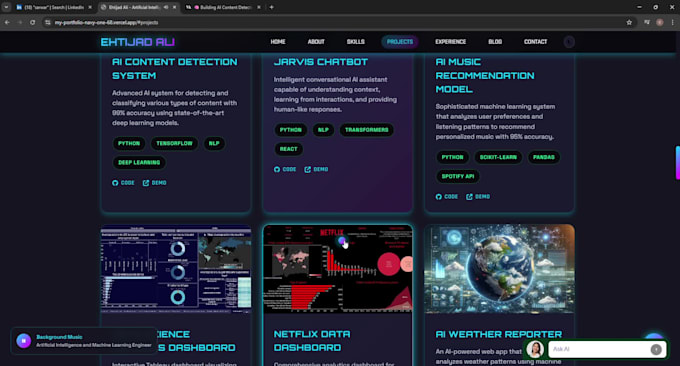Send the Ask AI message arrow
Image resolution: width=680 pixels, height=366 pixels.
point(656,349)
